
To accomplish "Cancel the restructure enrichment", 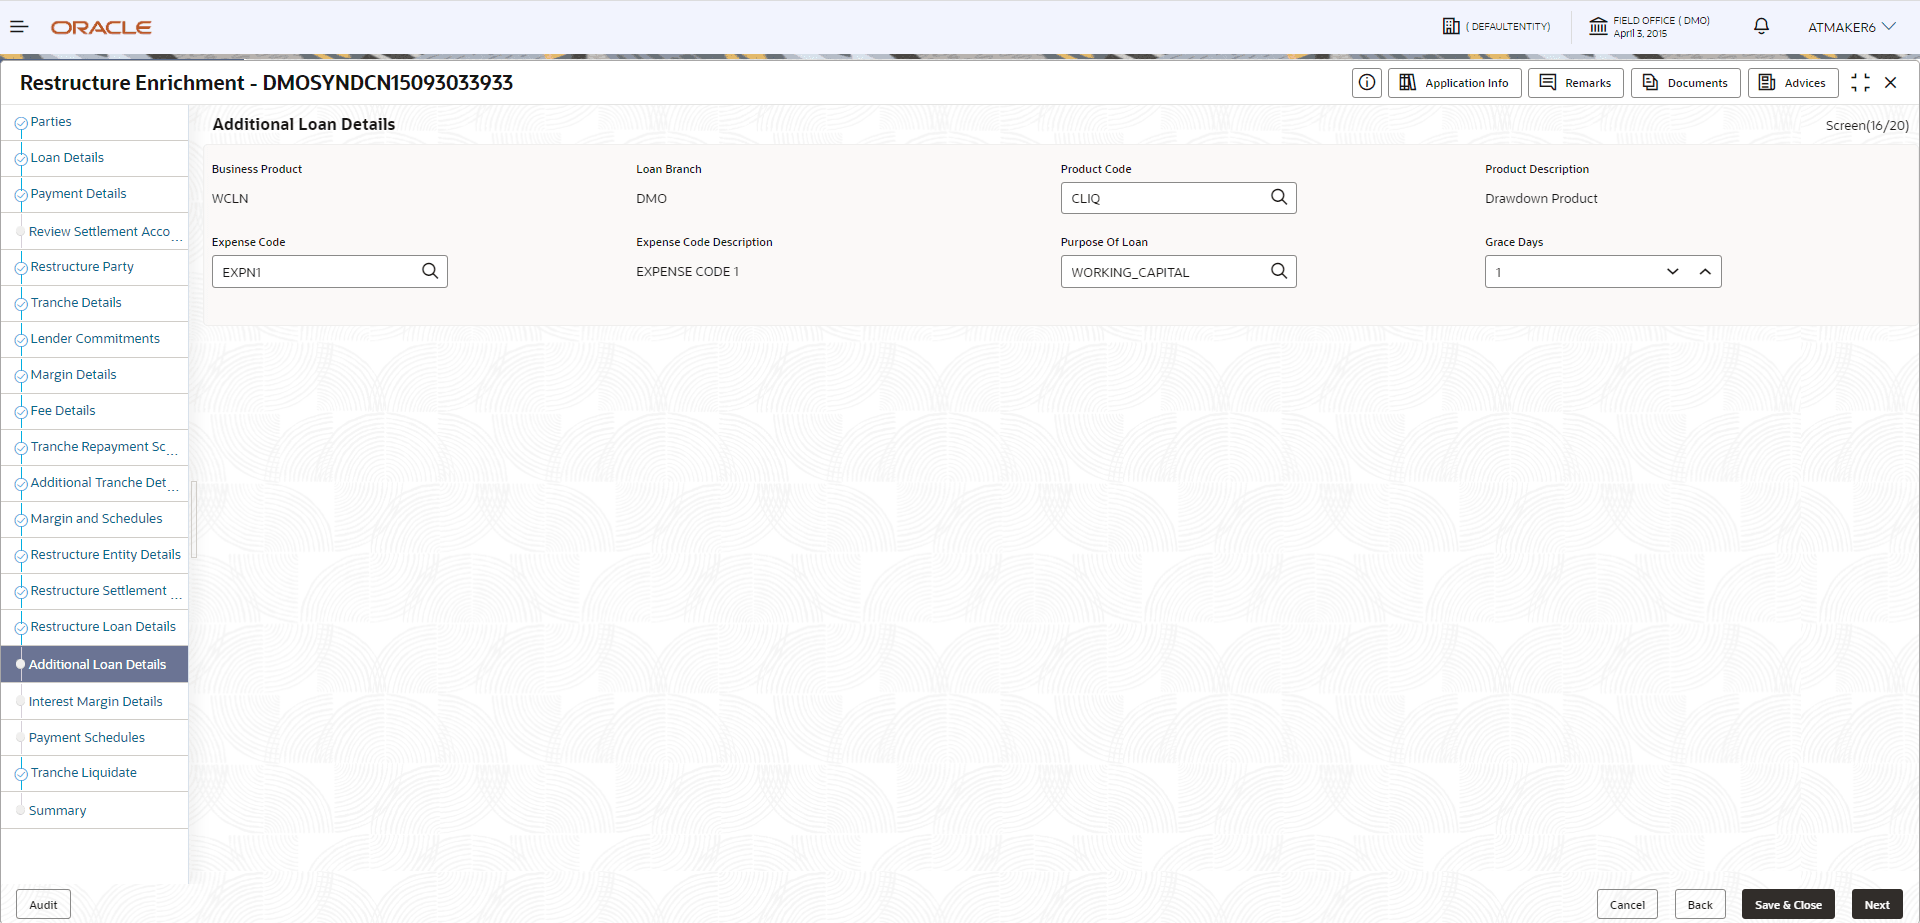I will pyautogui.click(x=1627, y=905).
